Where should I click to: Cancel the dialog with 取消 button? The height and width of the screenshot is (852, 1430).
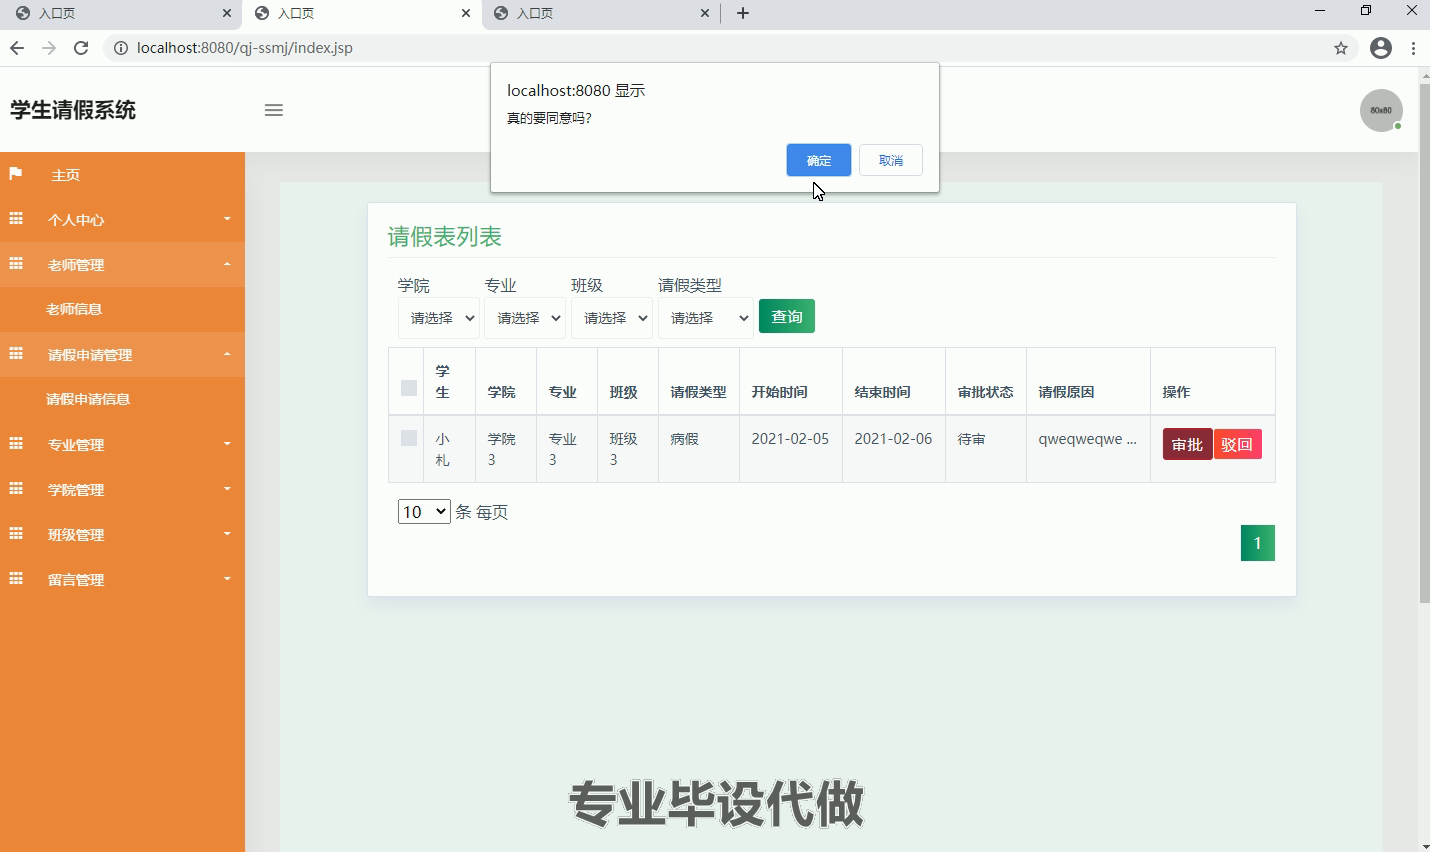pos(891,160)
